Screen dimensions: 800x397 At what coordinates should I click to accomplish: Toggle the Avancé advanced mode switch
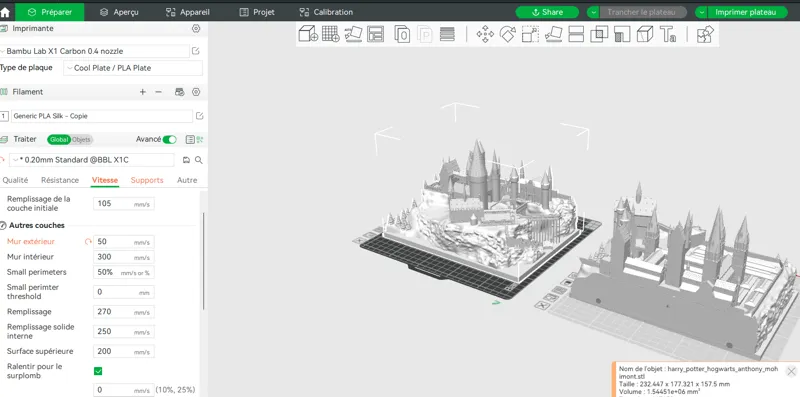(x=170, y=139)
